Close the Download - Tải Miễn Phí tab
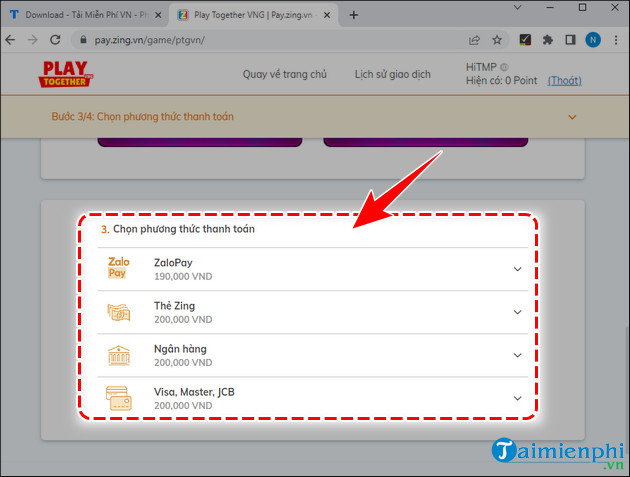The height and width of the screenshot is (477, 630). point(158,15)
